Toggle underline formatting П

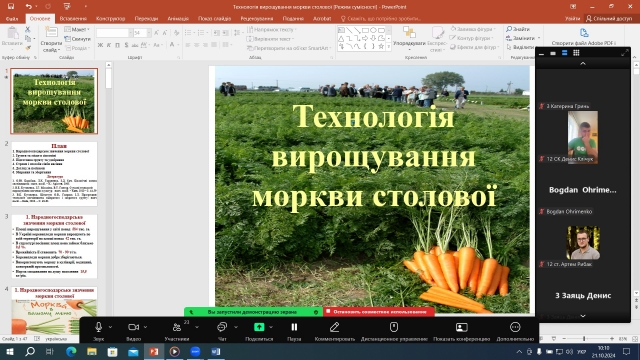click(x=118, y=45)
